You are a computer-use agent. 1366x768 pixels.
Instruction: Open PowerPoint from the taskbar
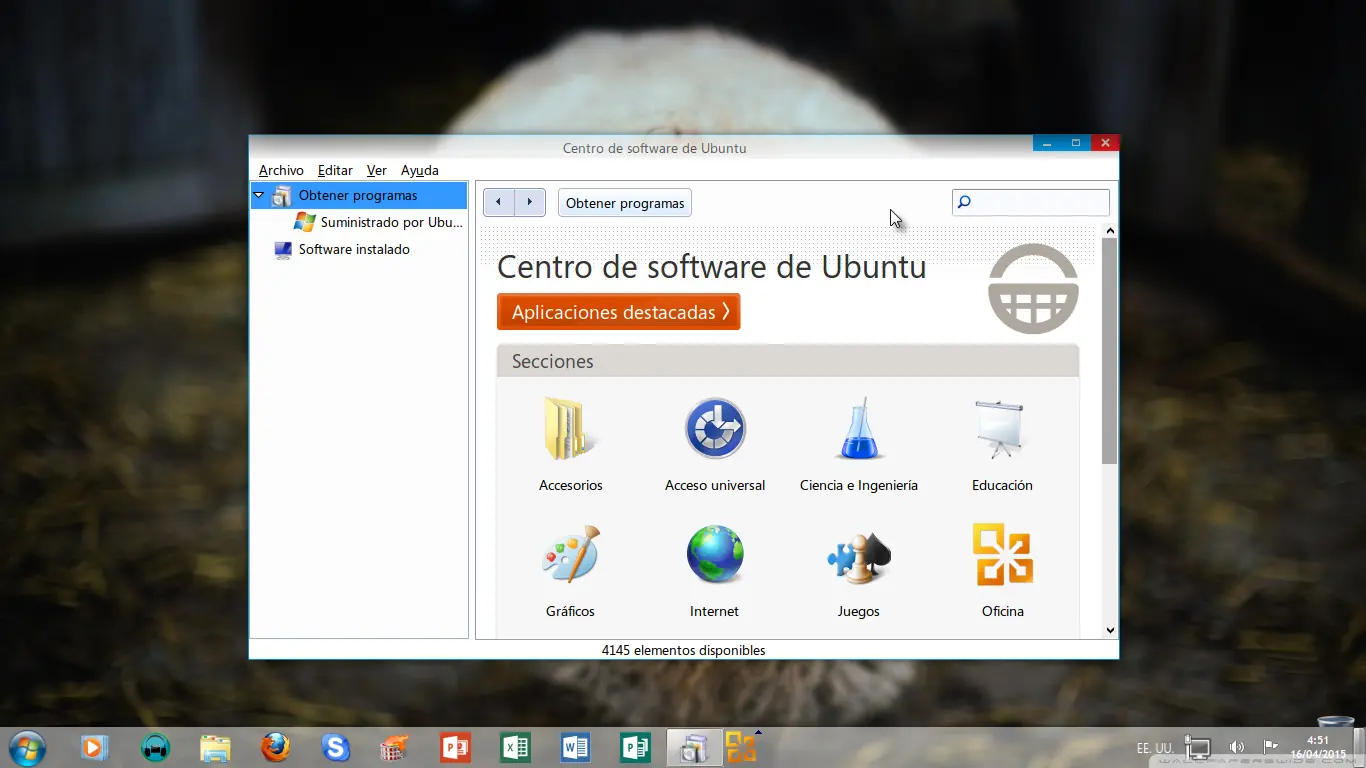pyautogui.click(x=455, y=747)
